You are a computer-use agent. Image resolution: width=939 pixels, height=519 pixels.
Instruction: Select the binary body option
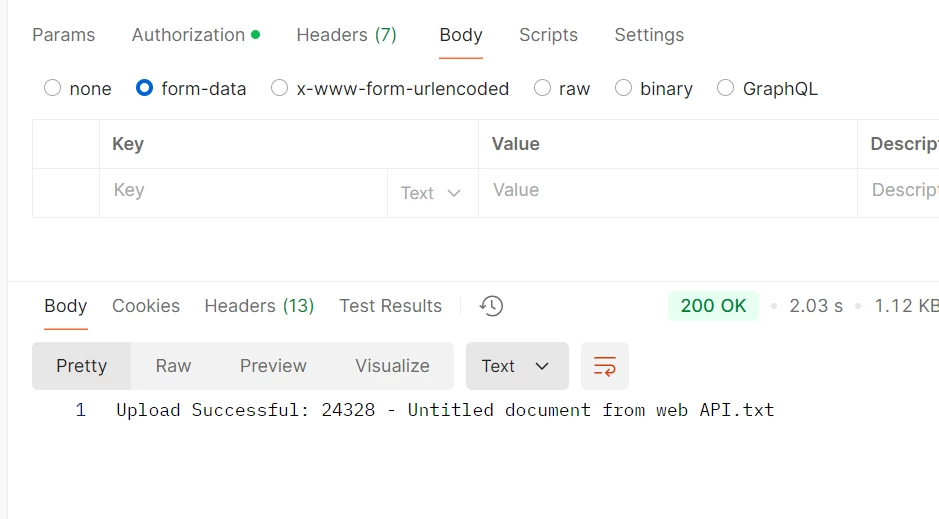coord(623,88)
